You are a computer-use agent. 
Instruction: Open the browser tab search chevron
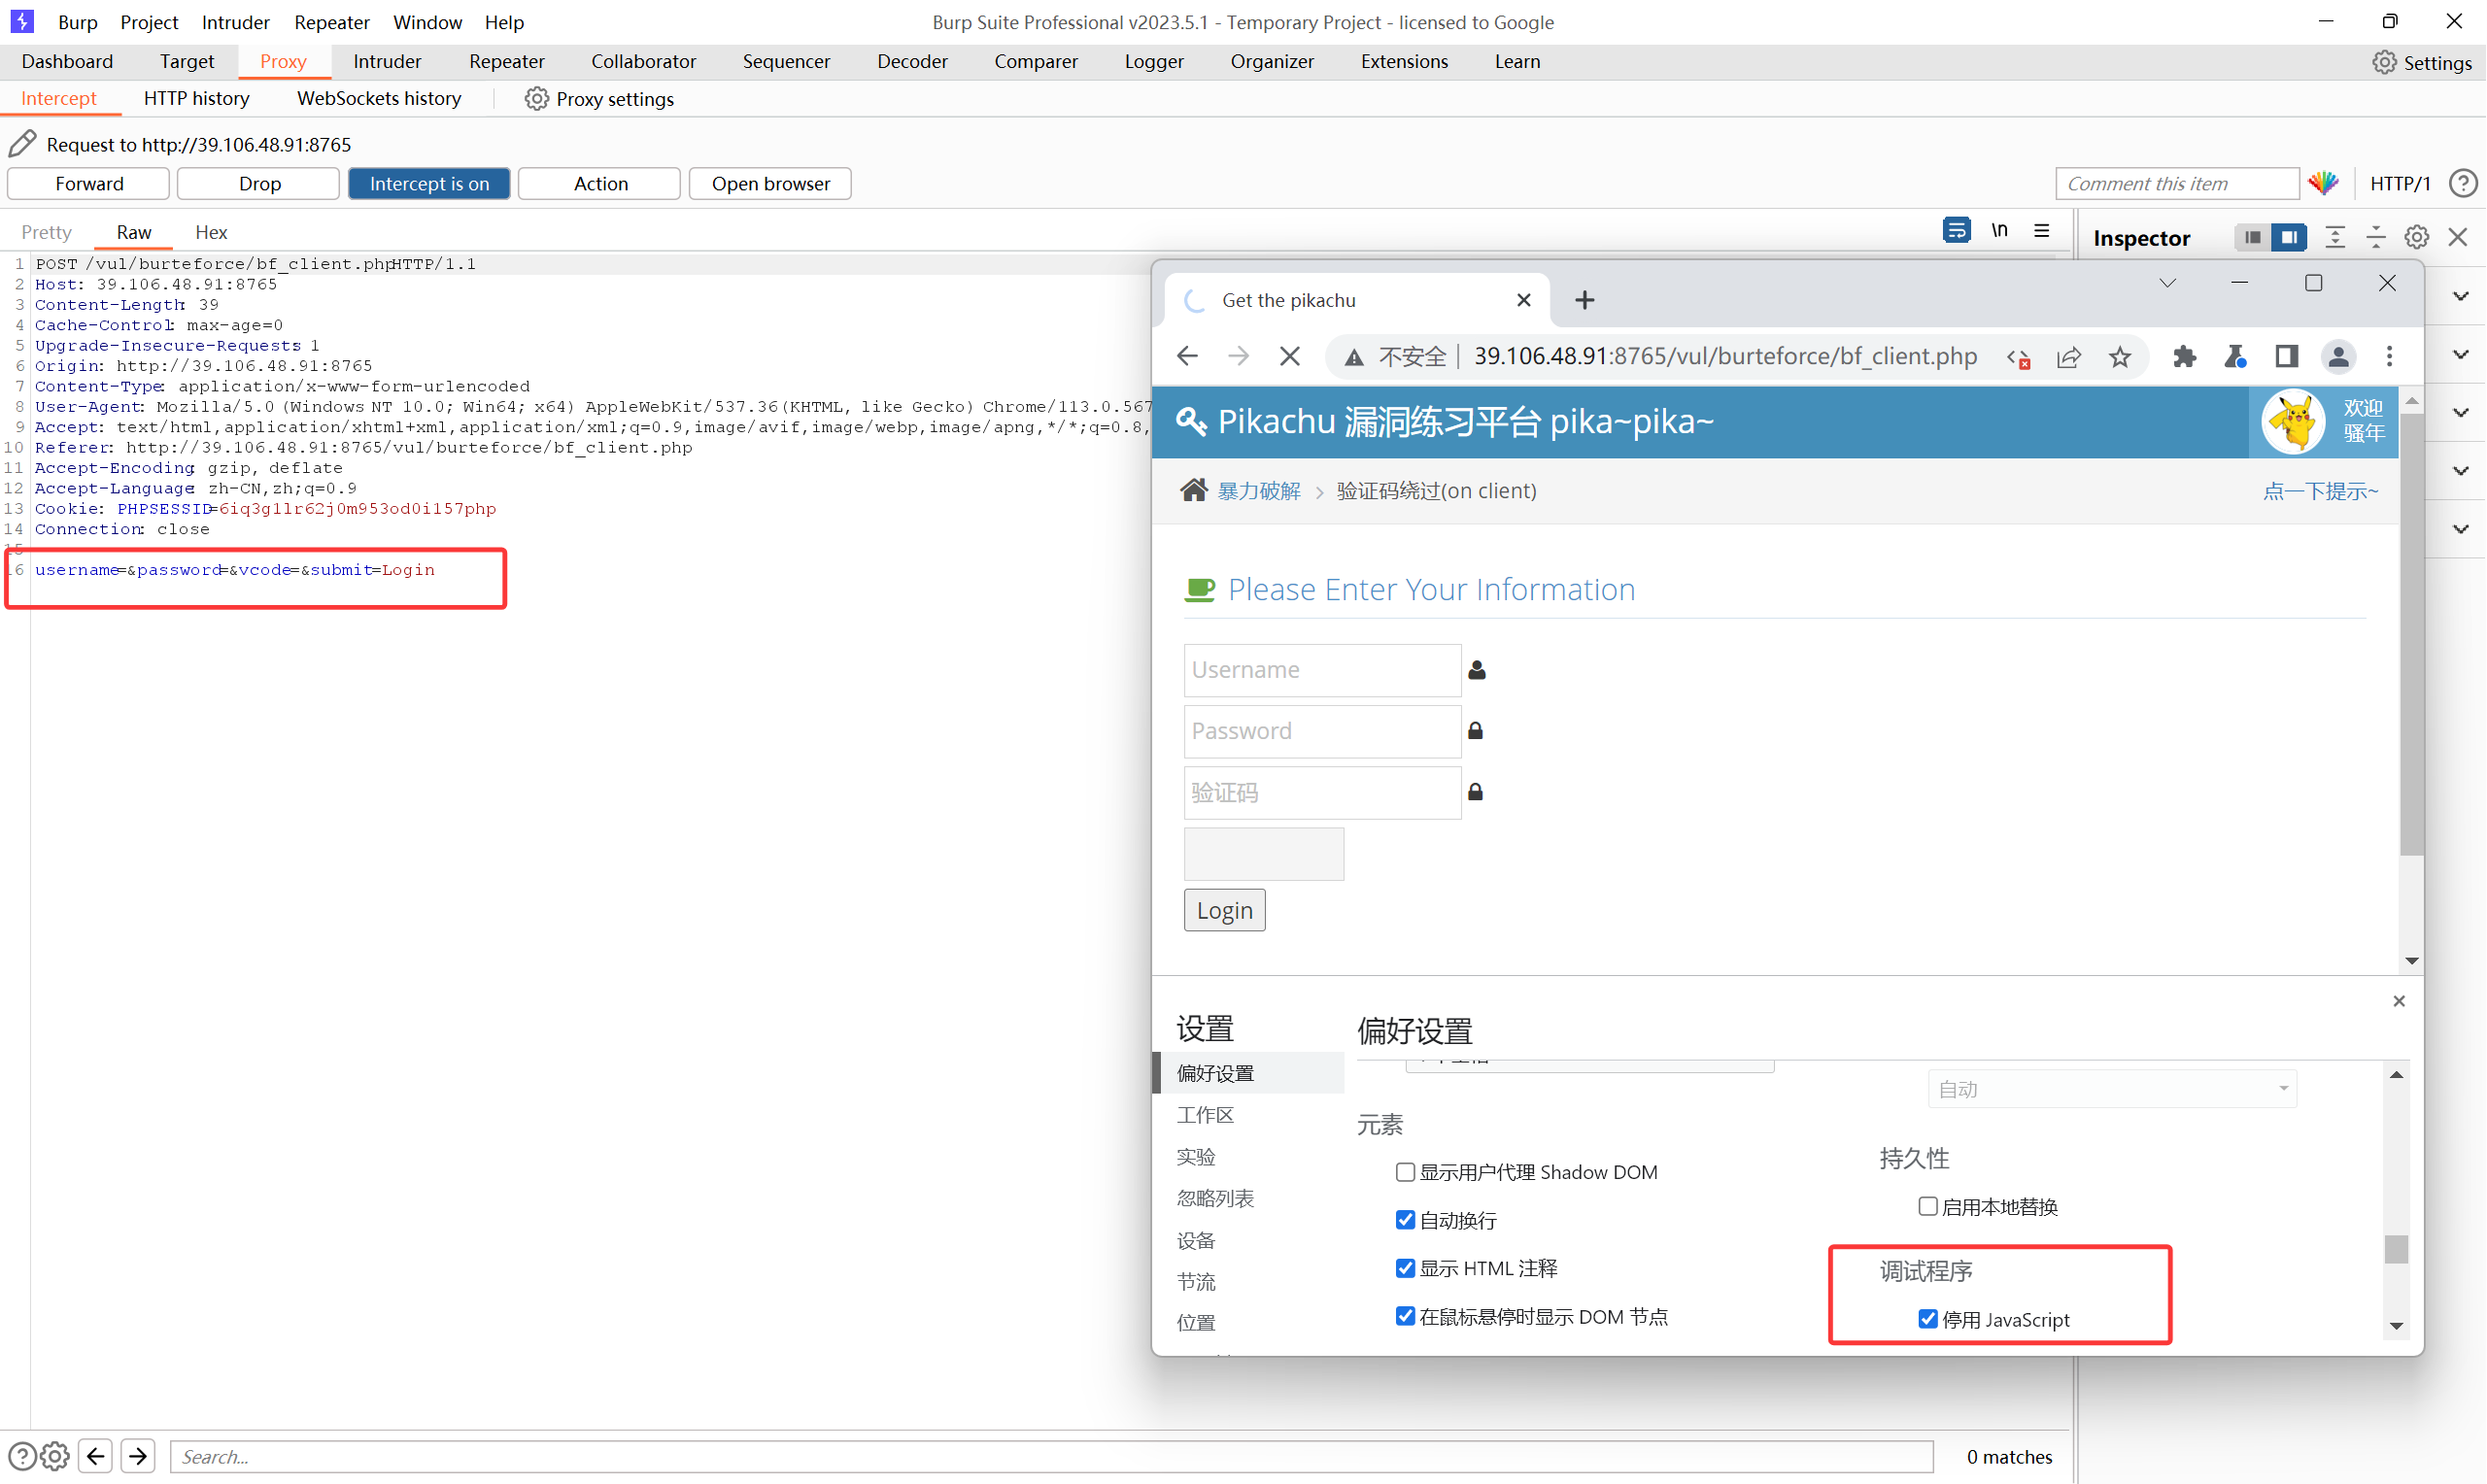(2166, 284)
